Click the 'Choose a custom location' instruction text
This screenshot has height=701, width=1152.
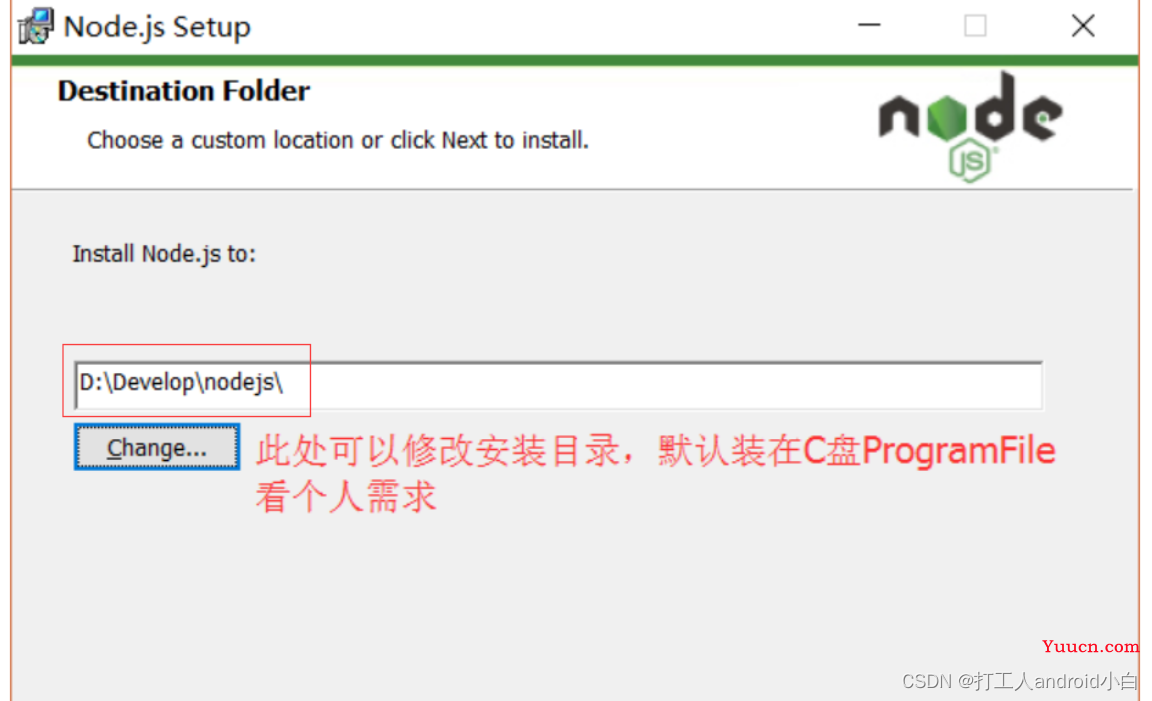338,140
